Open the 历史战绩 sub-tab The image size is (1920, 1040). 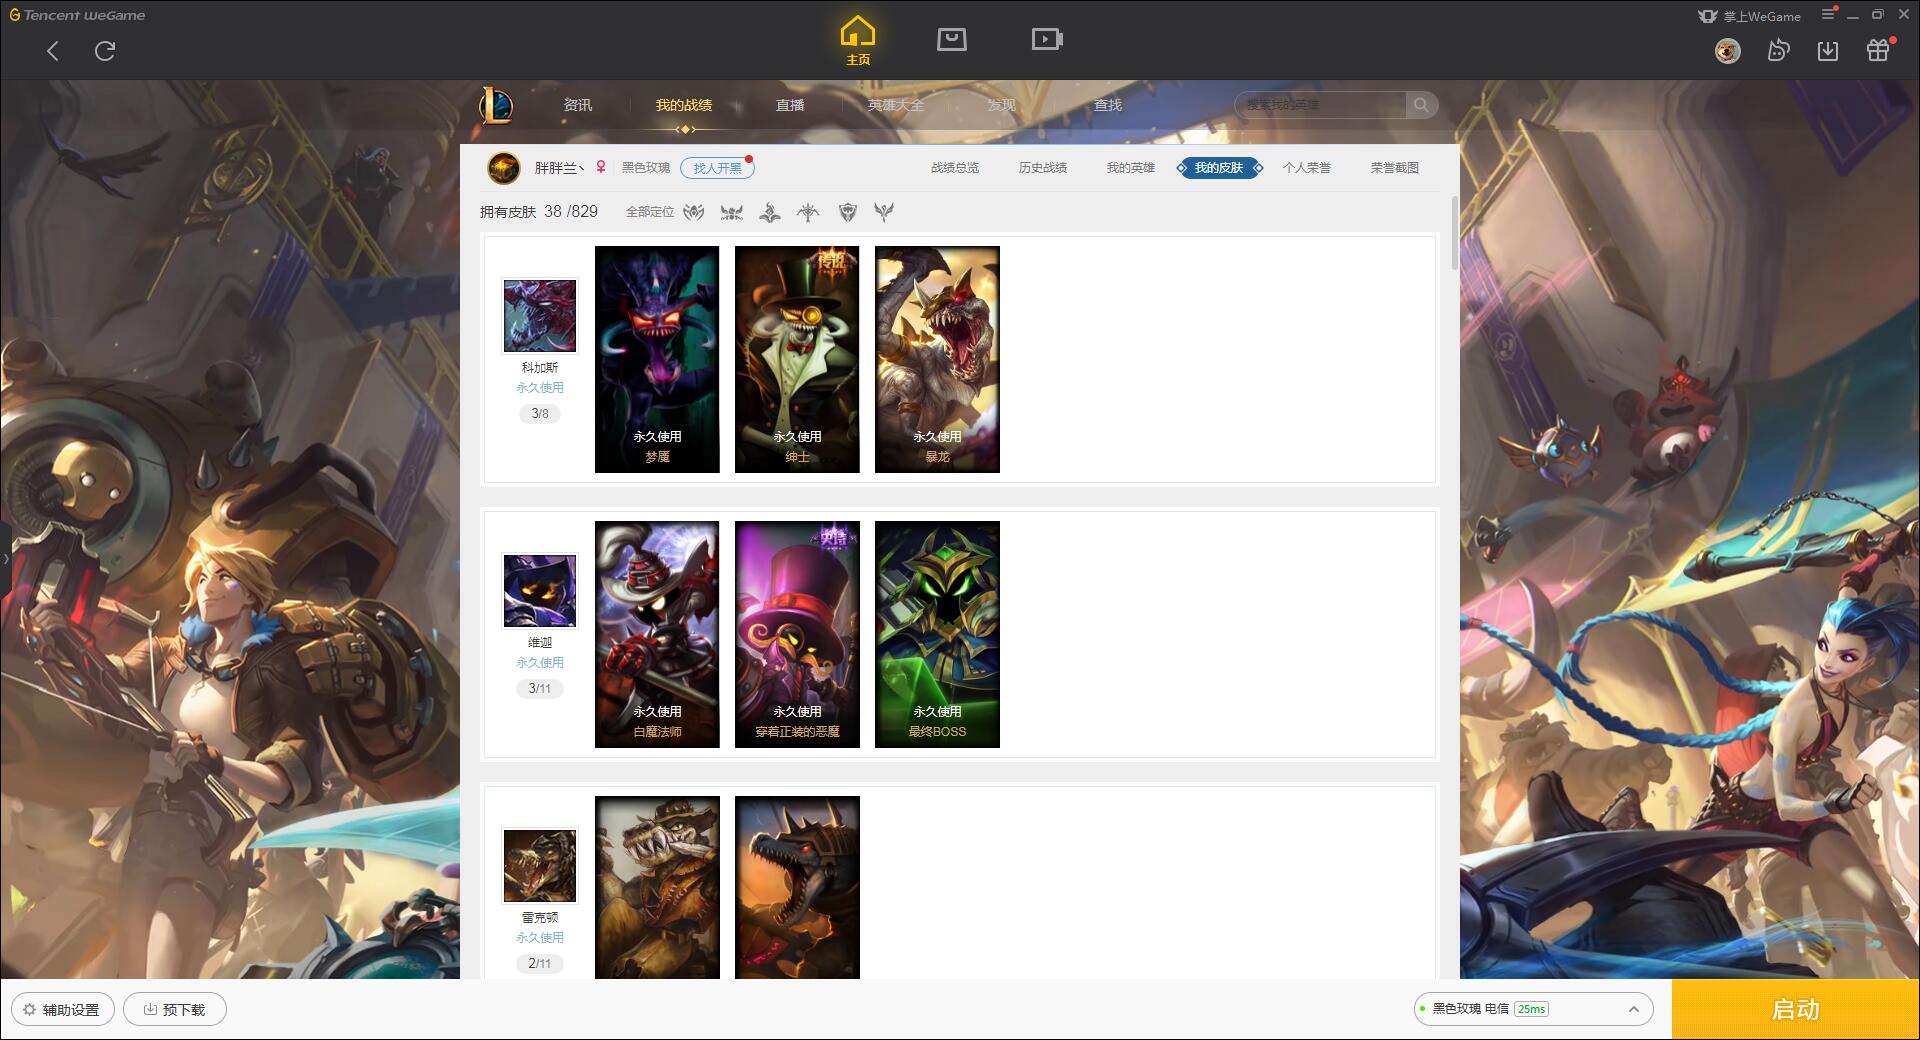click(x=1043, y=168)
